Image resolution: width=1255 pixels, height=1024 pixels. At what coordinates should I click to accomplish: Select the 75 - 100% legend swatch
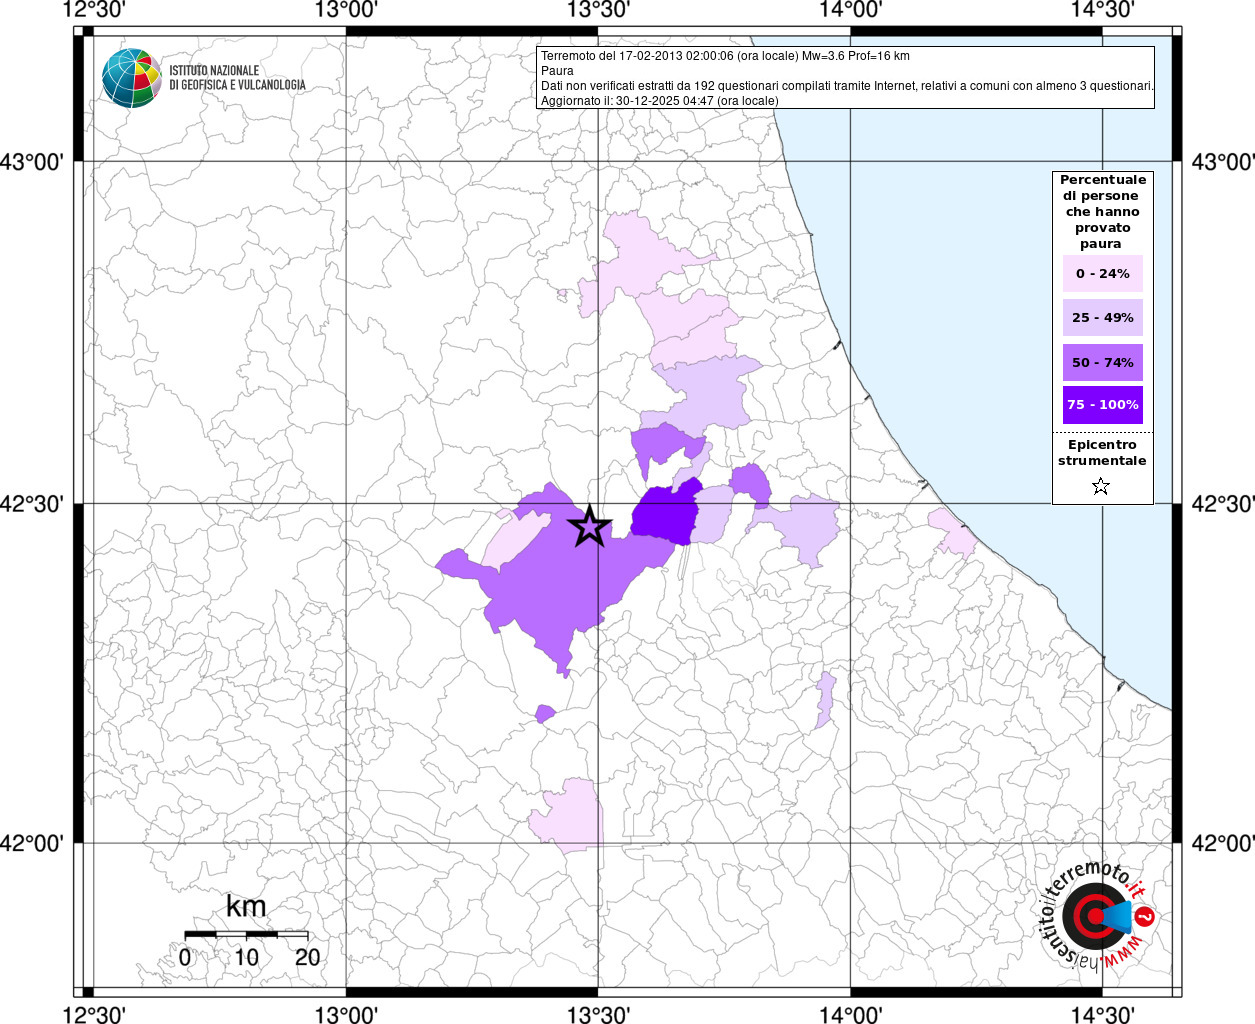coord(1102,405)
